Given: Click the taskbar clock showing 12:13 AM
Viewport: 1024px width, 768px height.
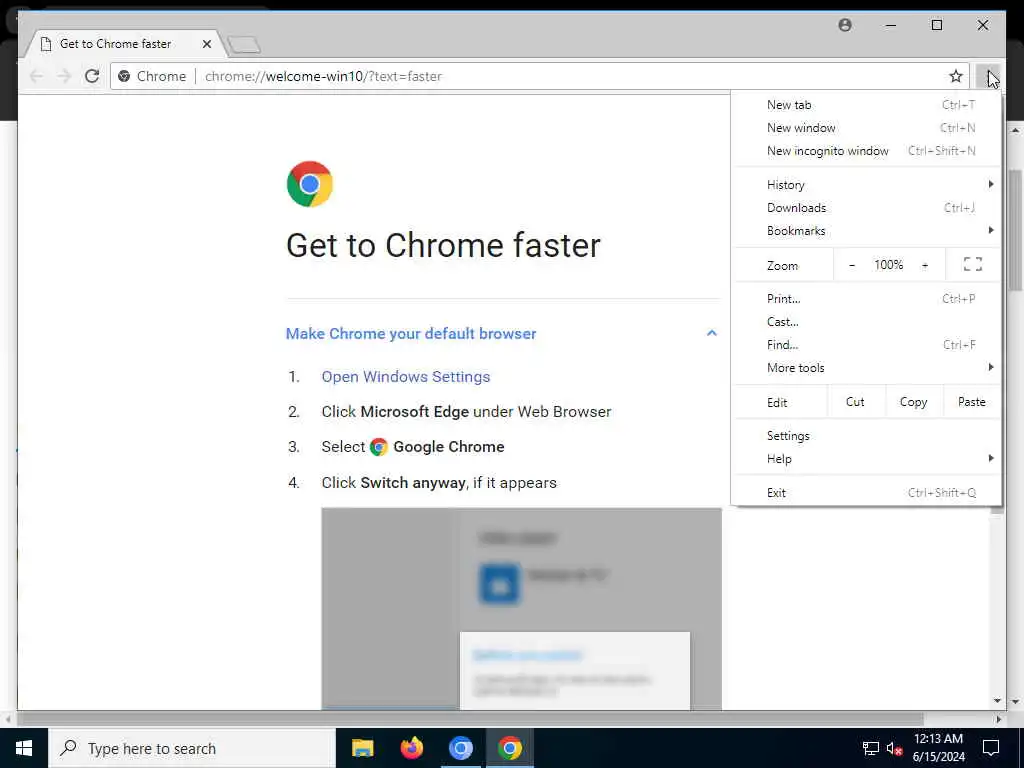Looking at the screenshot, I should [x=938, y=748].
